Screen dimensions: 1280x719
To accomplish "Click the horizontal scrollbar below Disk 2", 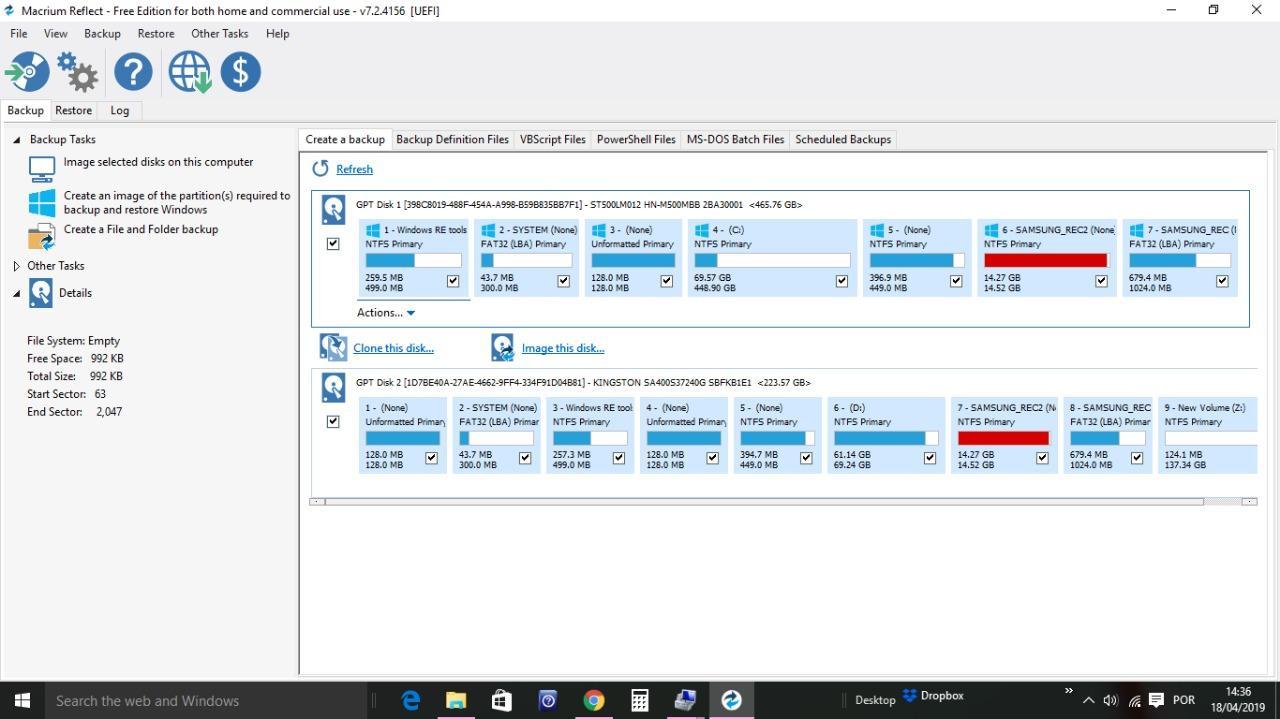I will pos(764,501).
